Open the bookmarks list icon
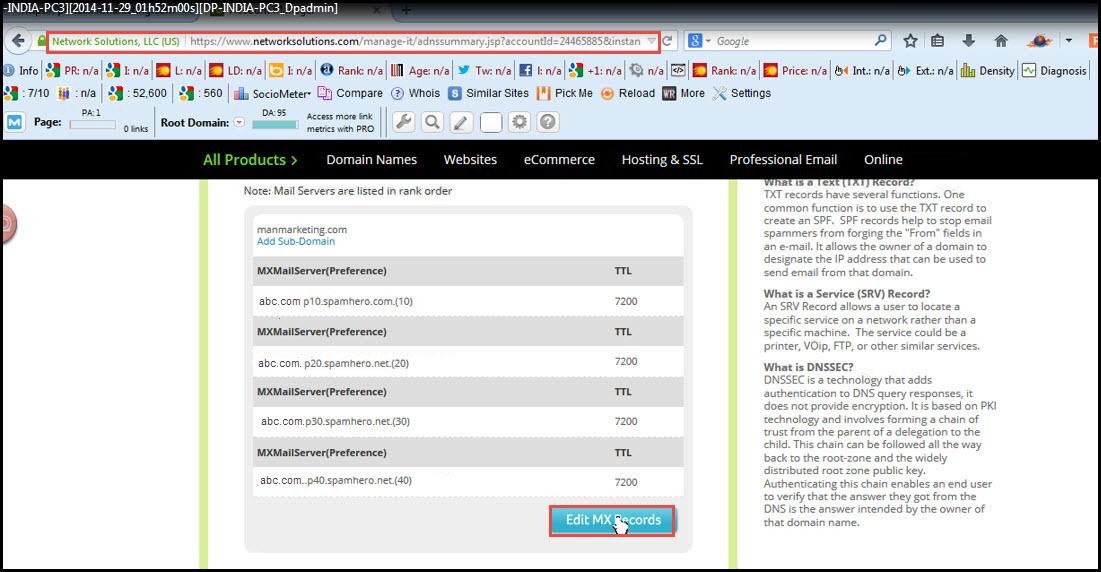Image resolution: width=1101 pixels, height=572 pixels. [937, 41]
